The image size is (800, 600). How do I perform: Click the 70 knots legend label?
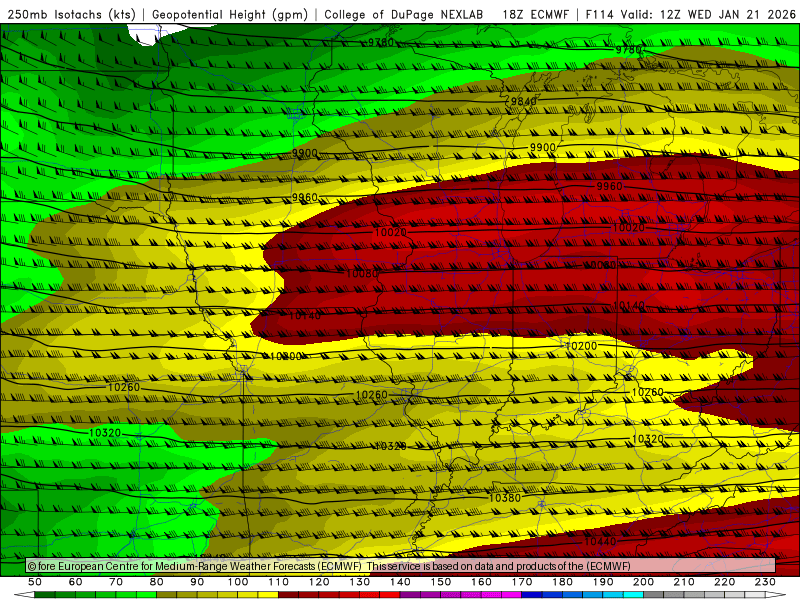point(116,582)
